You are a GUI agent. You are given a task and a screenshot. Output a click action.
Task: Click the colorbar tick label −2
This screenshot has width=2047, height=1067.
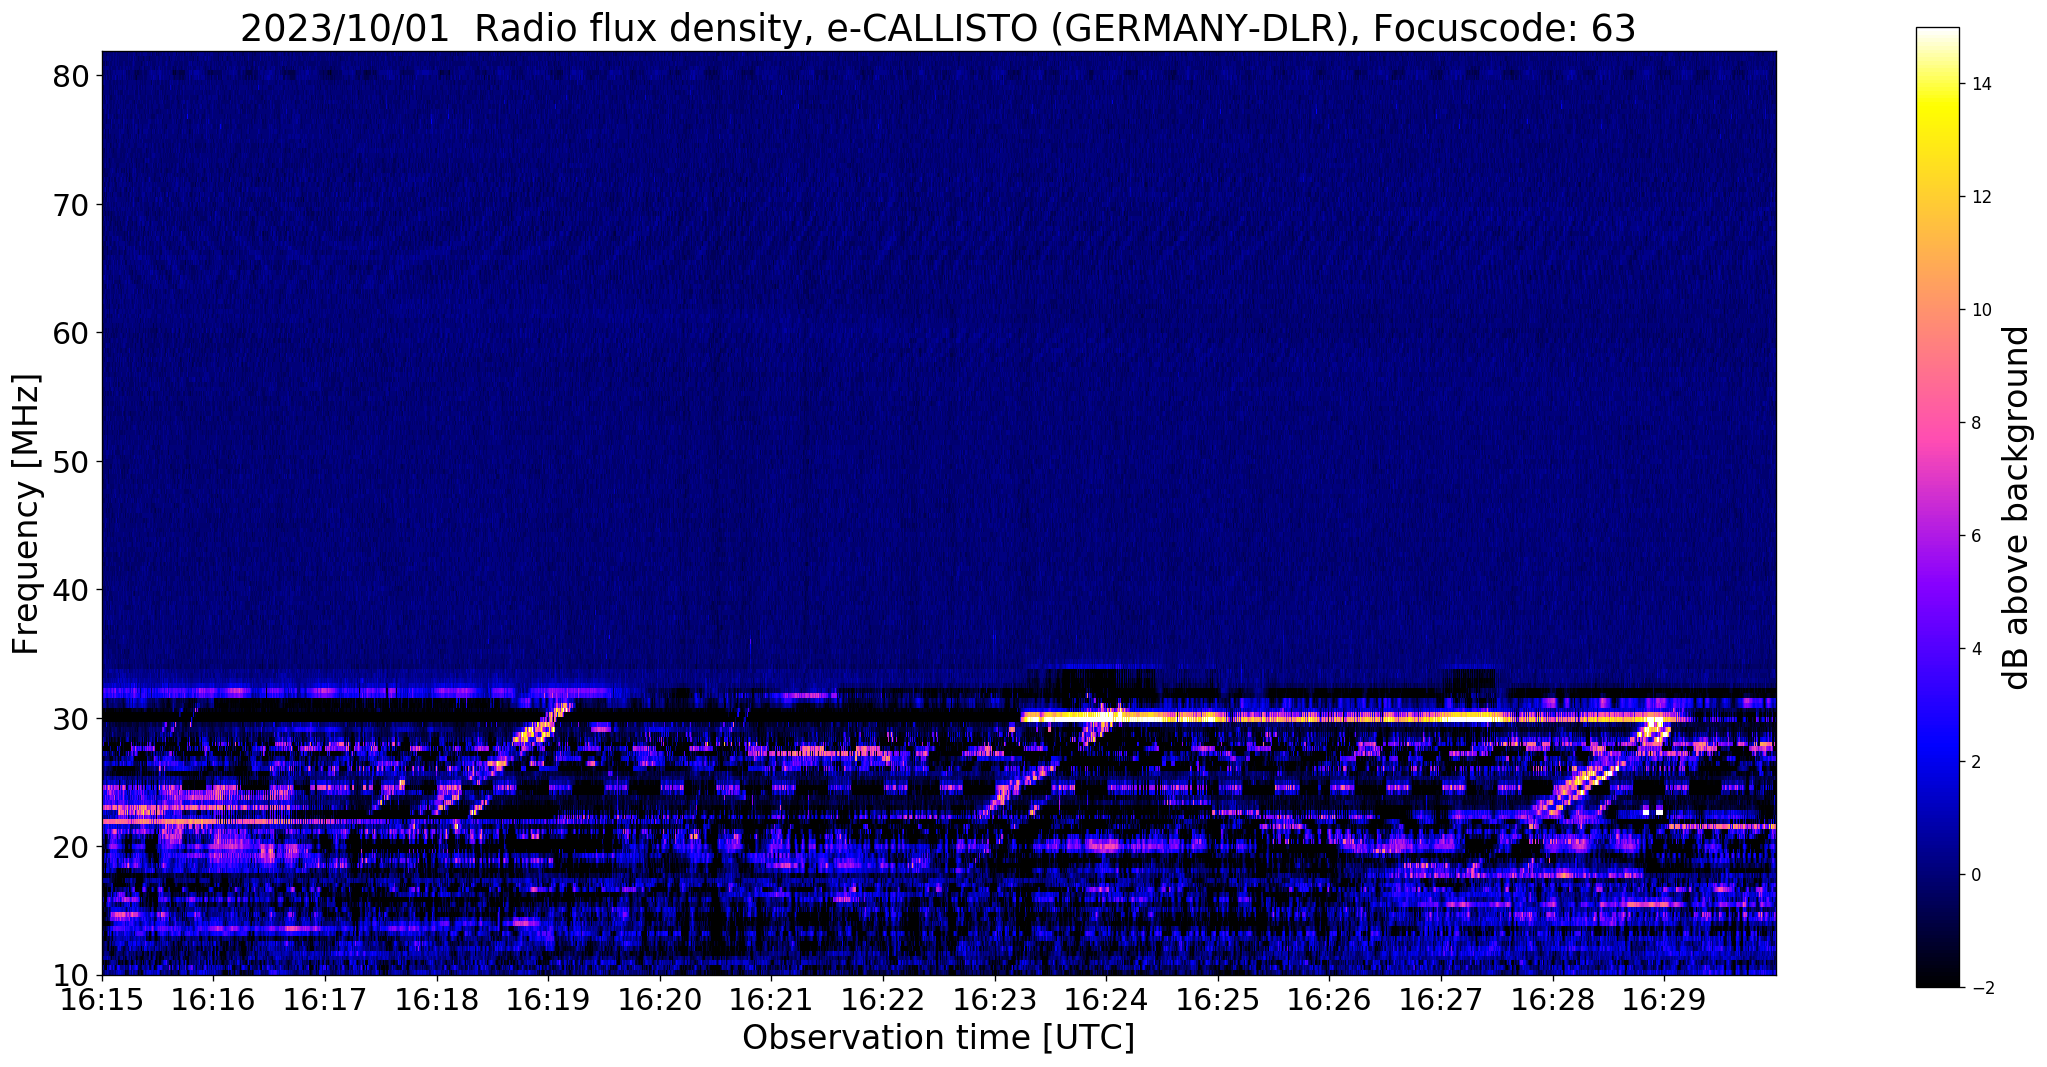point(1981,988)
